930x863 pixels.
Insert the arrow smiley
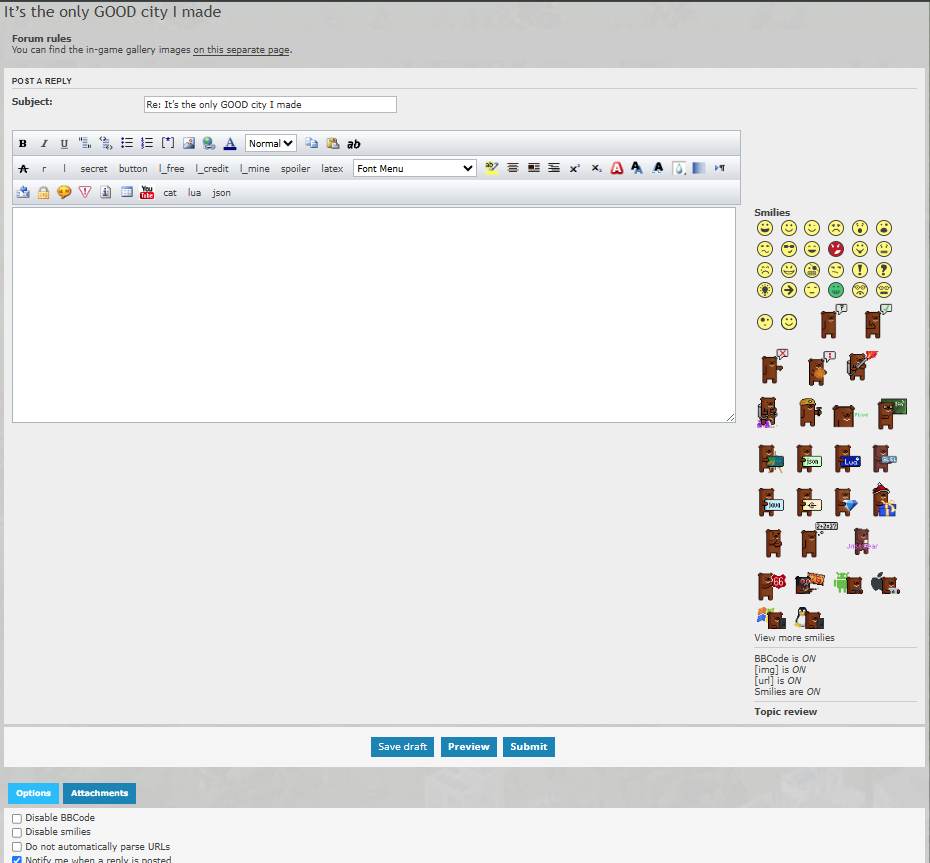pyautogui.click(x=788, y=290)
